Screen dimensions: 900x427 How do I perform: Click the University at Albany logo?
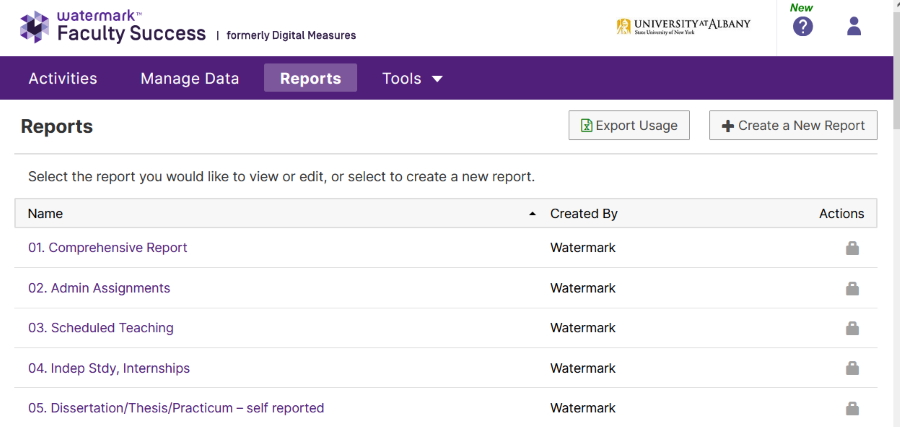coord(683,26)
